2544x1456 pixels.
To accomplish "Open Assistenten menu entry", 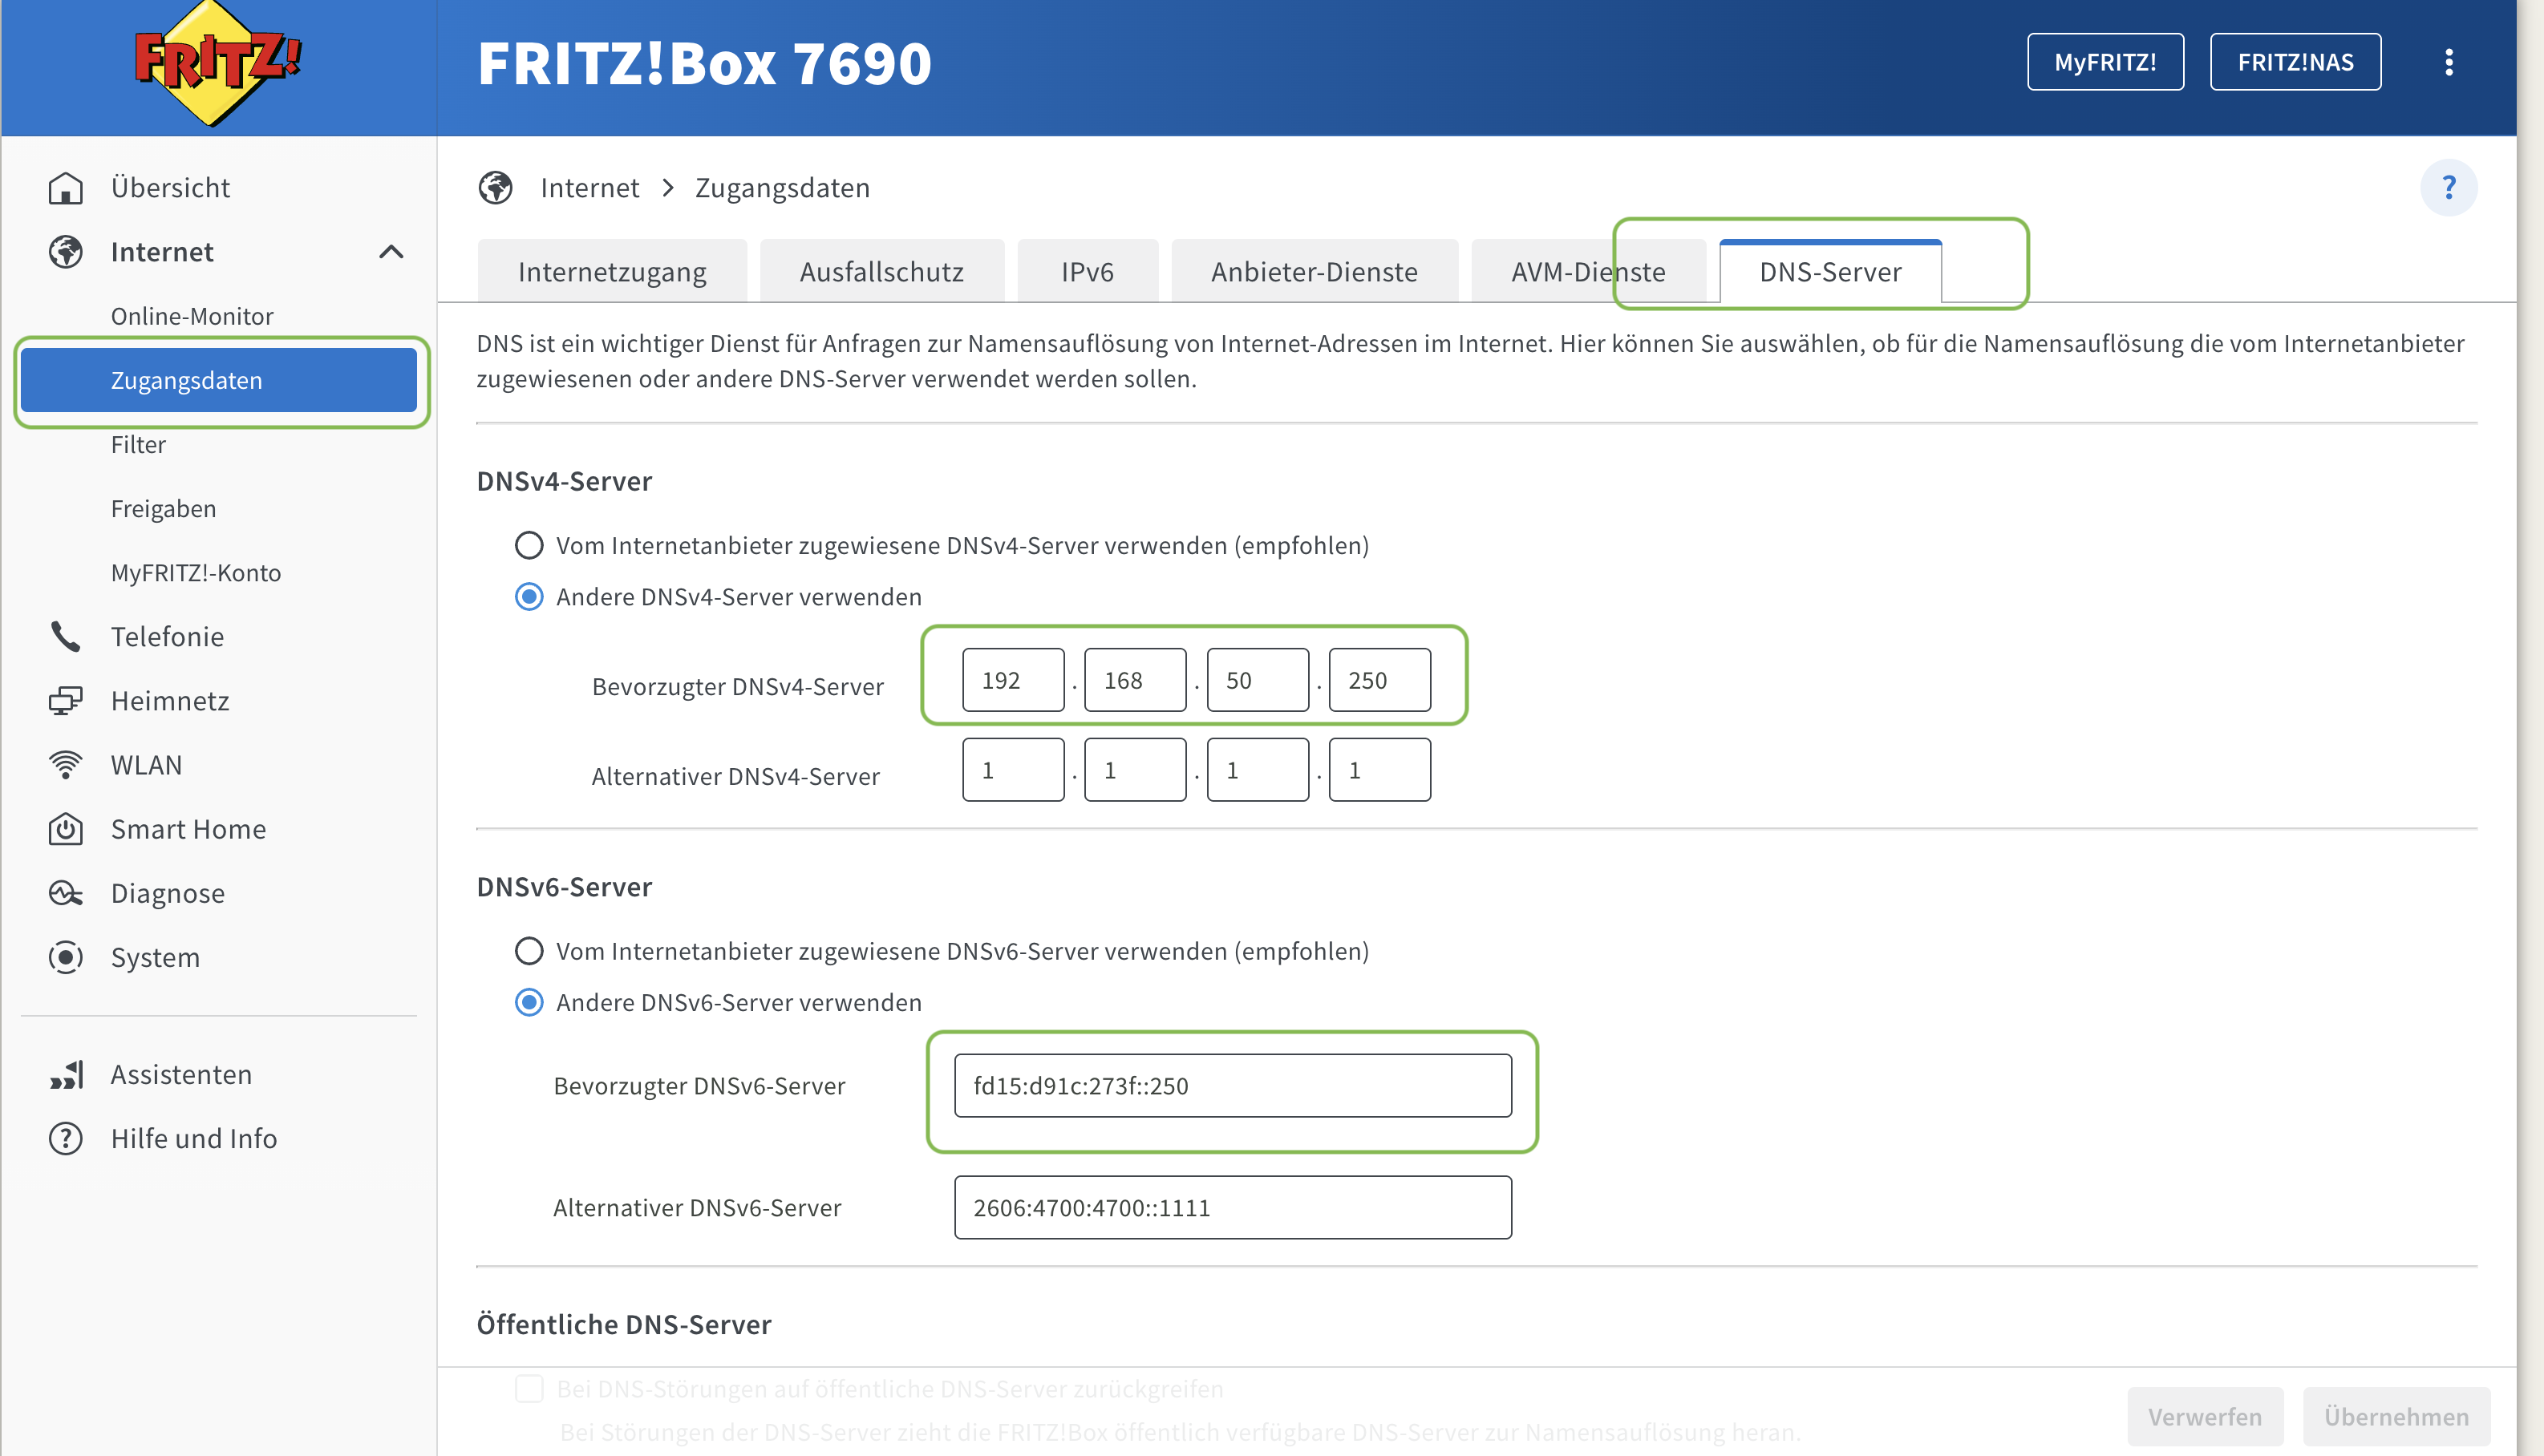I will point(181,1074).
